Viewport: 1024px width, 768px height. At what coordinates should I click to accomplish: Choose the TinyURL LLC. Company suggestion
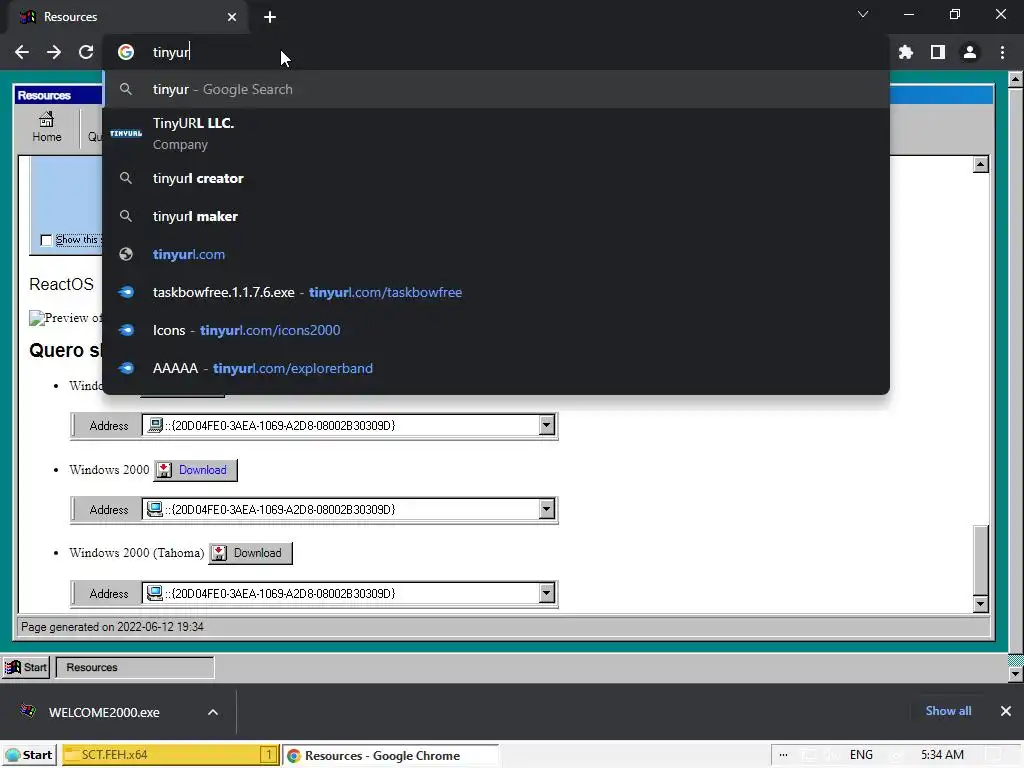tap(496, 133)
